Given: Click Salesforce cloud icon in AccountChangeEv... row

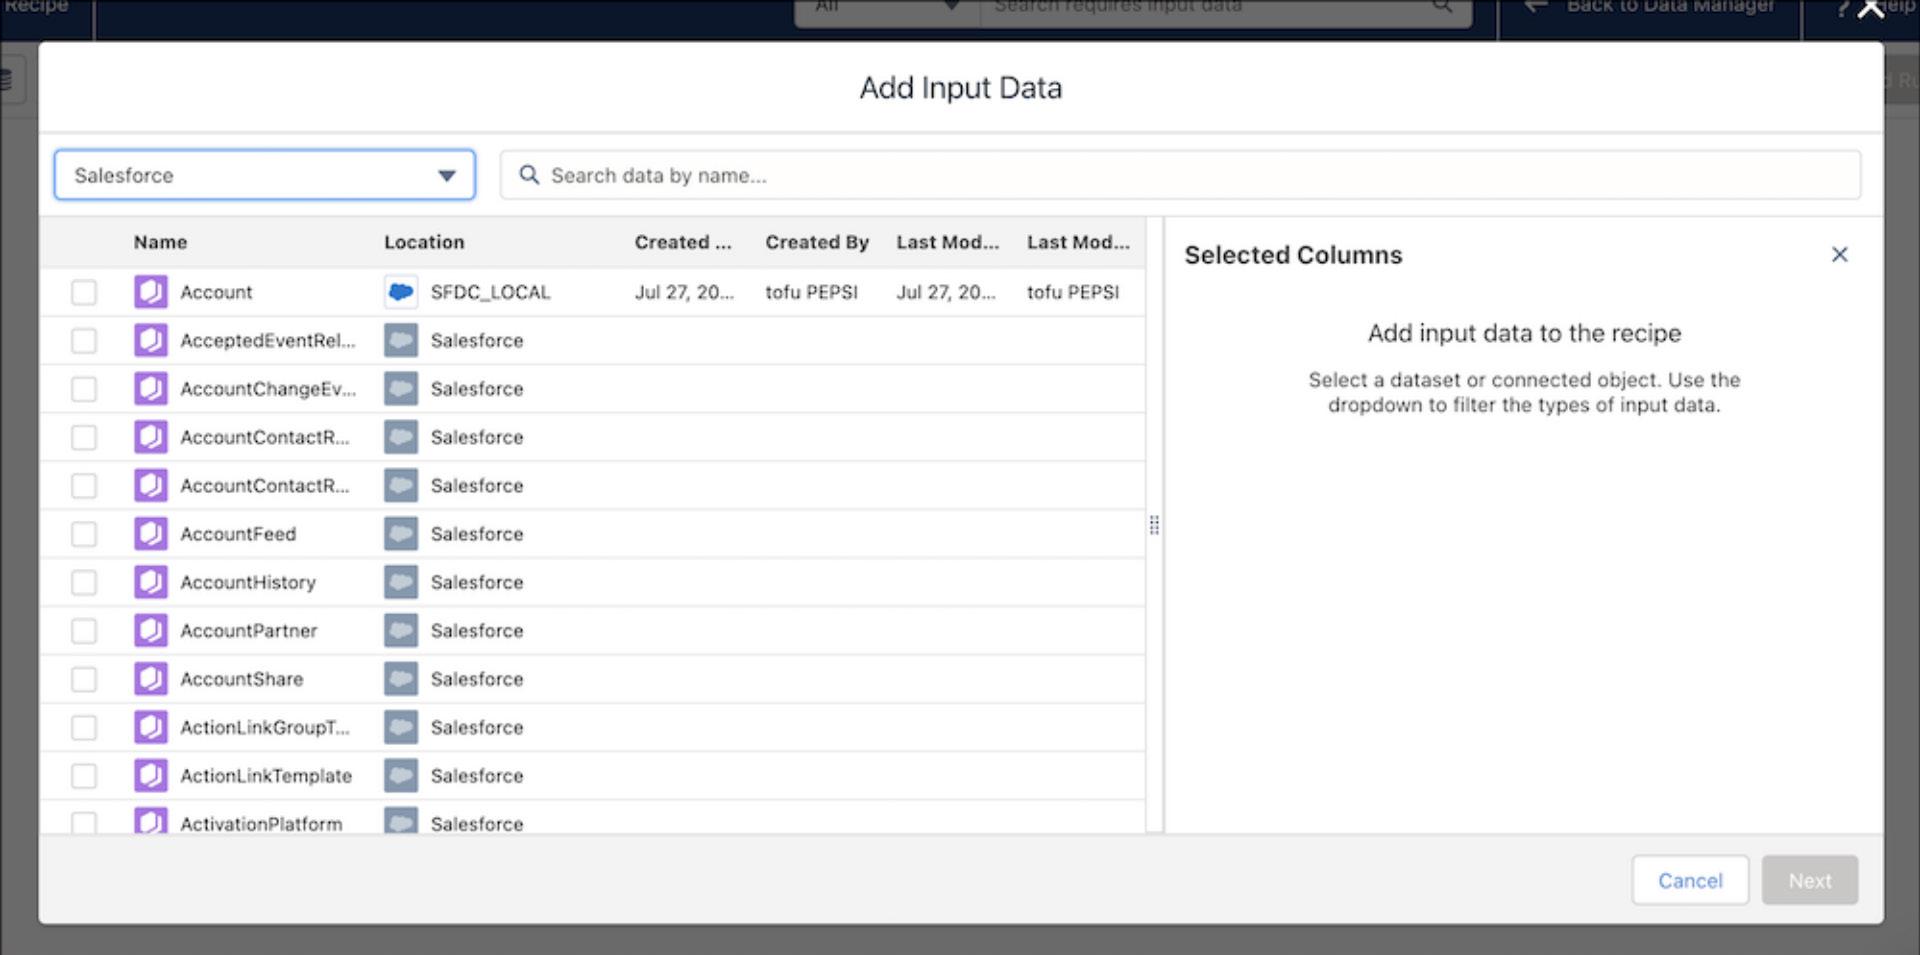Looking at the screenshot, I should click(401, 389).
